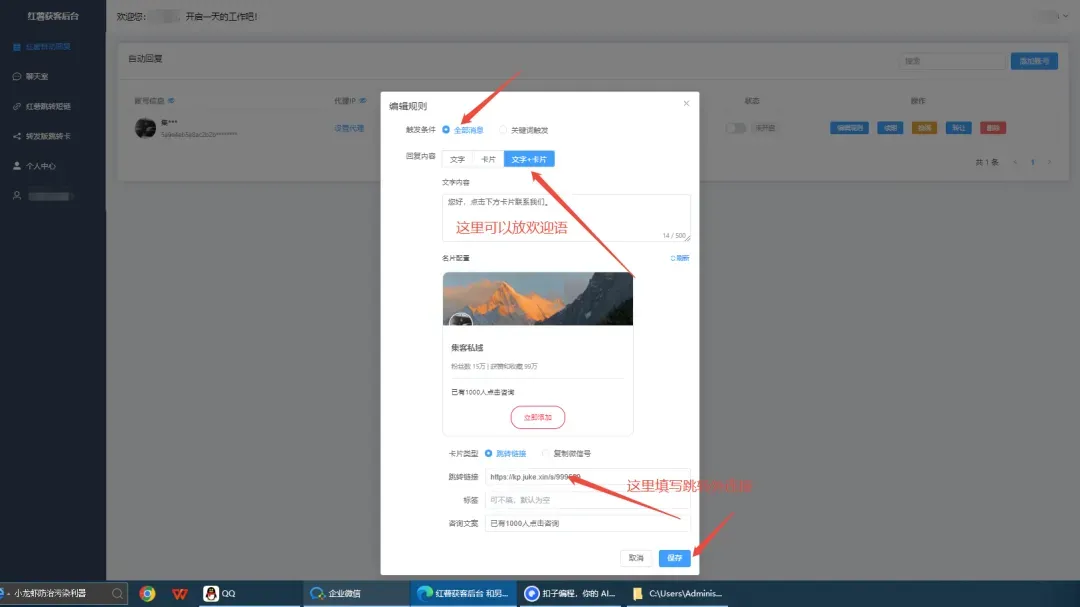Click the 立即添加 button on the card
The height and width of the screenshot is (607, 1080).
coord(537,418)
